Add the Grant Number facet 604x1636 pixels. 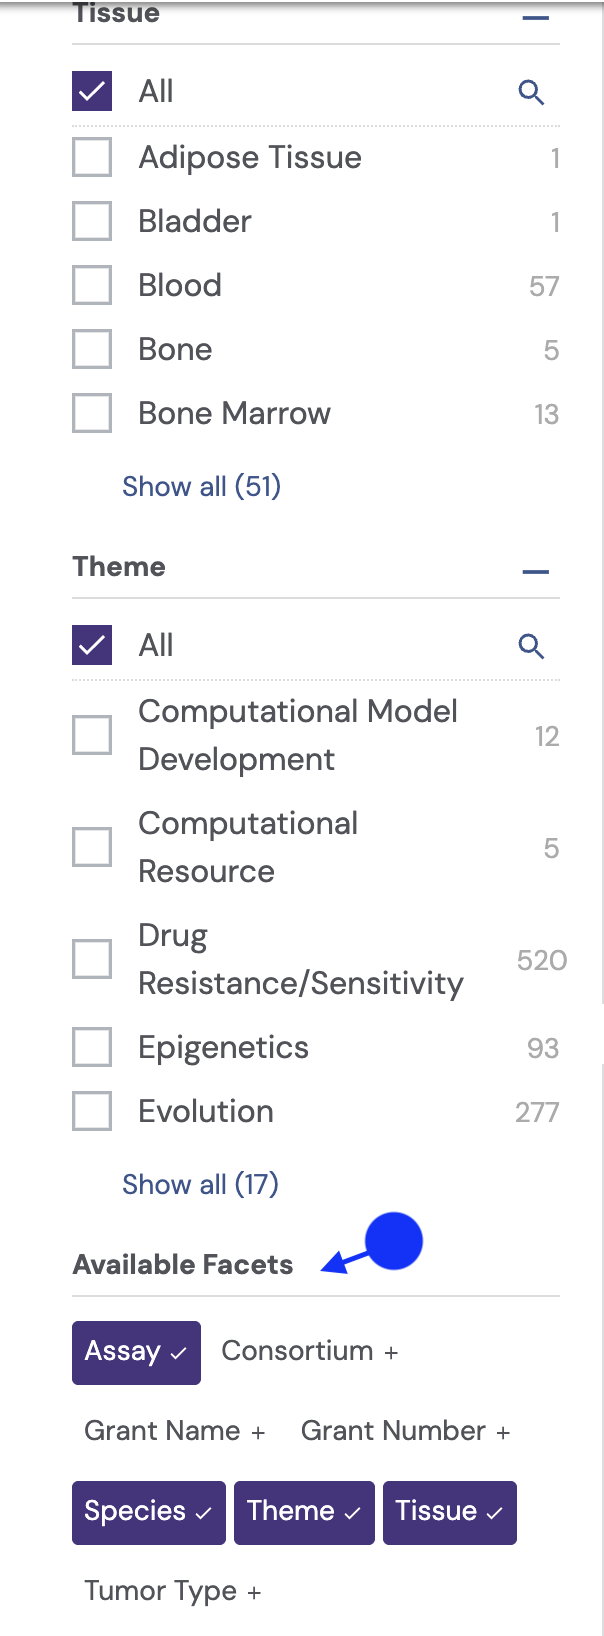404,1431
